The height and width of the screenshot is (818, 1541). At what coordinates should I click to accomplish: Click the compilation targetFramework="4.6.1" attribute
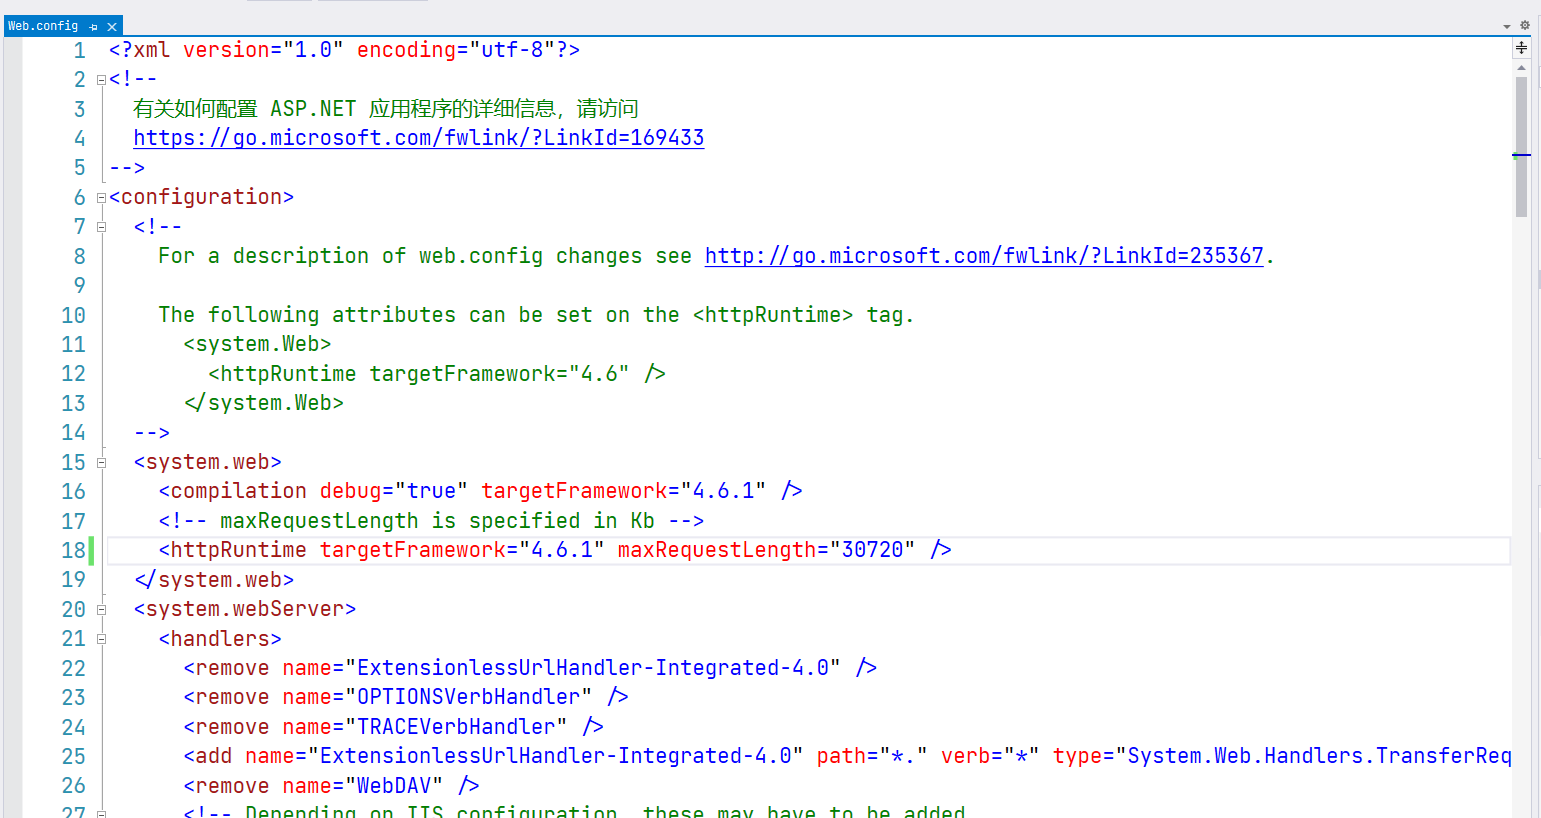[x=624, y=491]
